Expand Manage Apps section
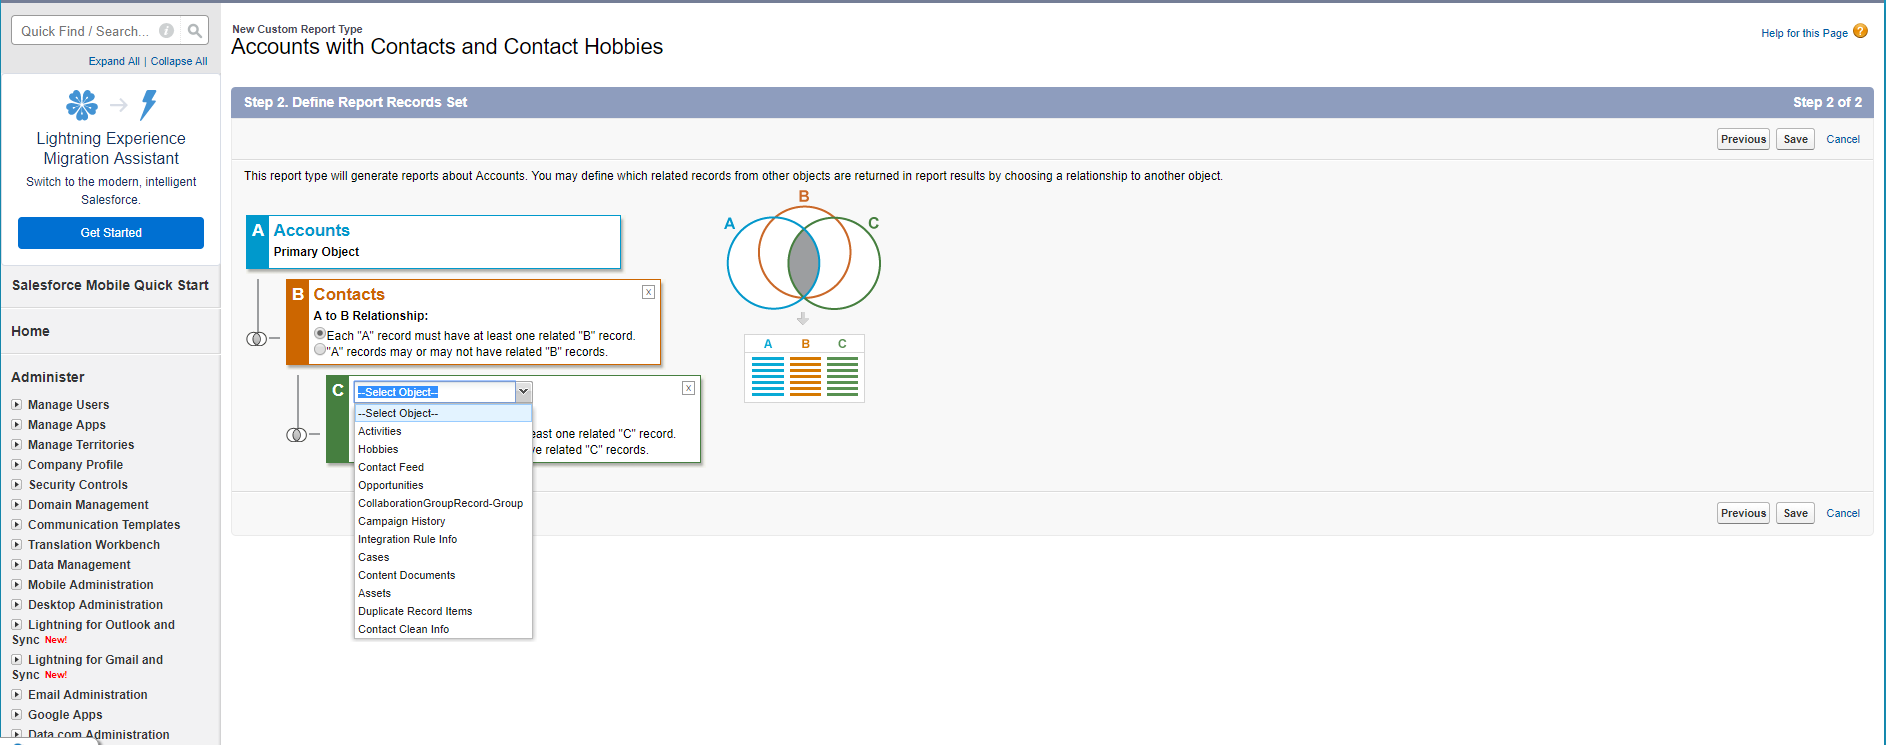The width and height of the screenshot is (1886, 745). (x=16, y=425)
